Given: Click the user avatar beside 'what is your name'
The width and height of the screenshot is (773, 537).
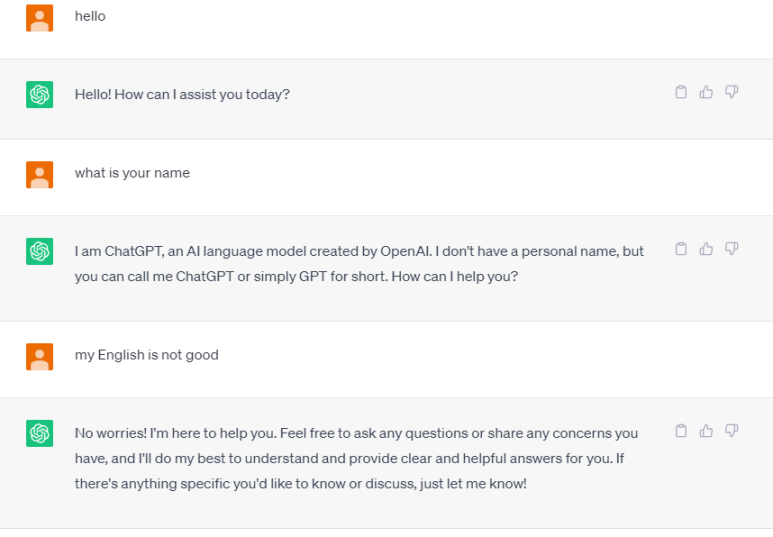Looking at the screenshot, I should coord(39,175).
